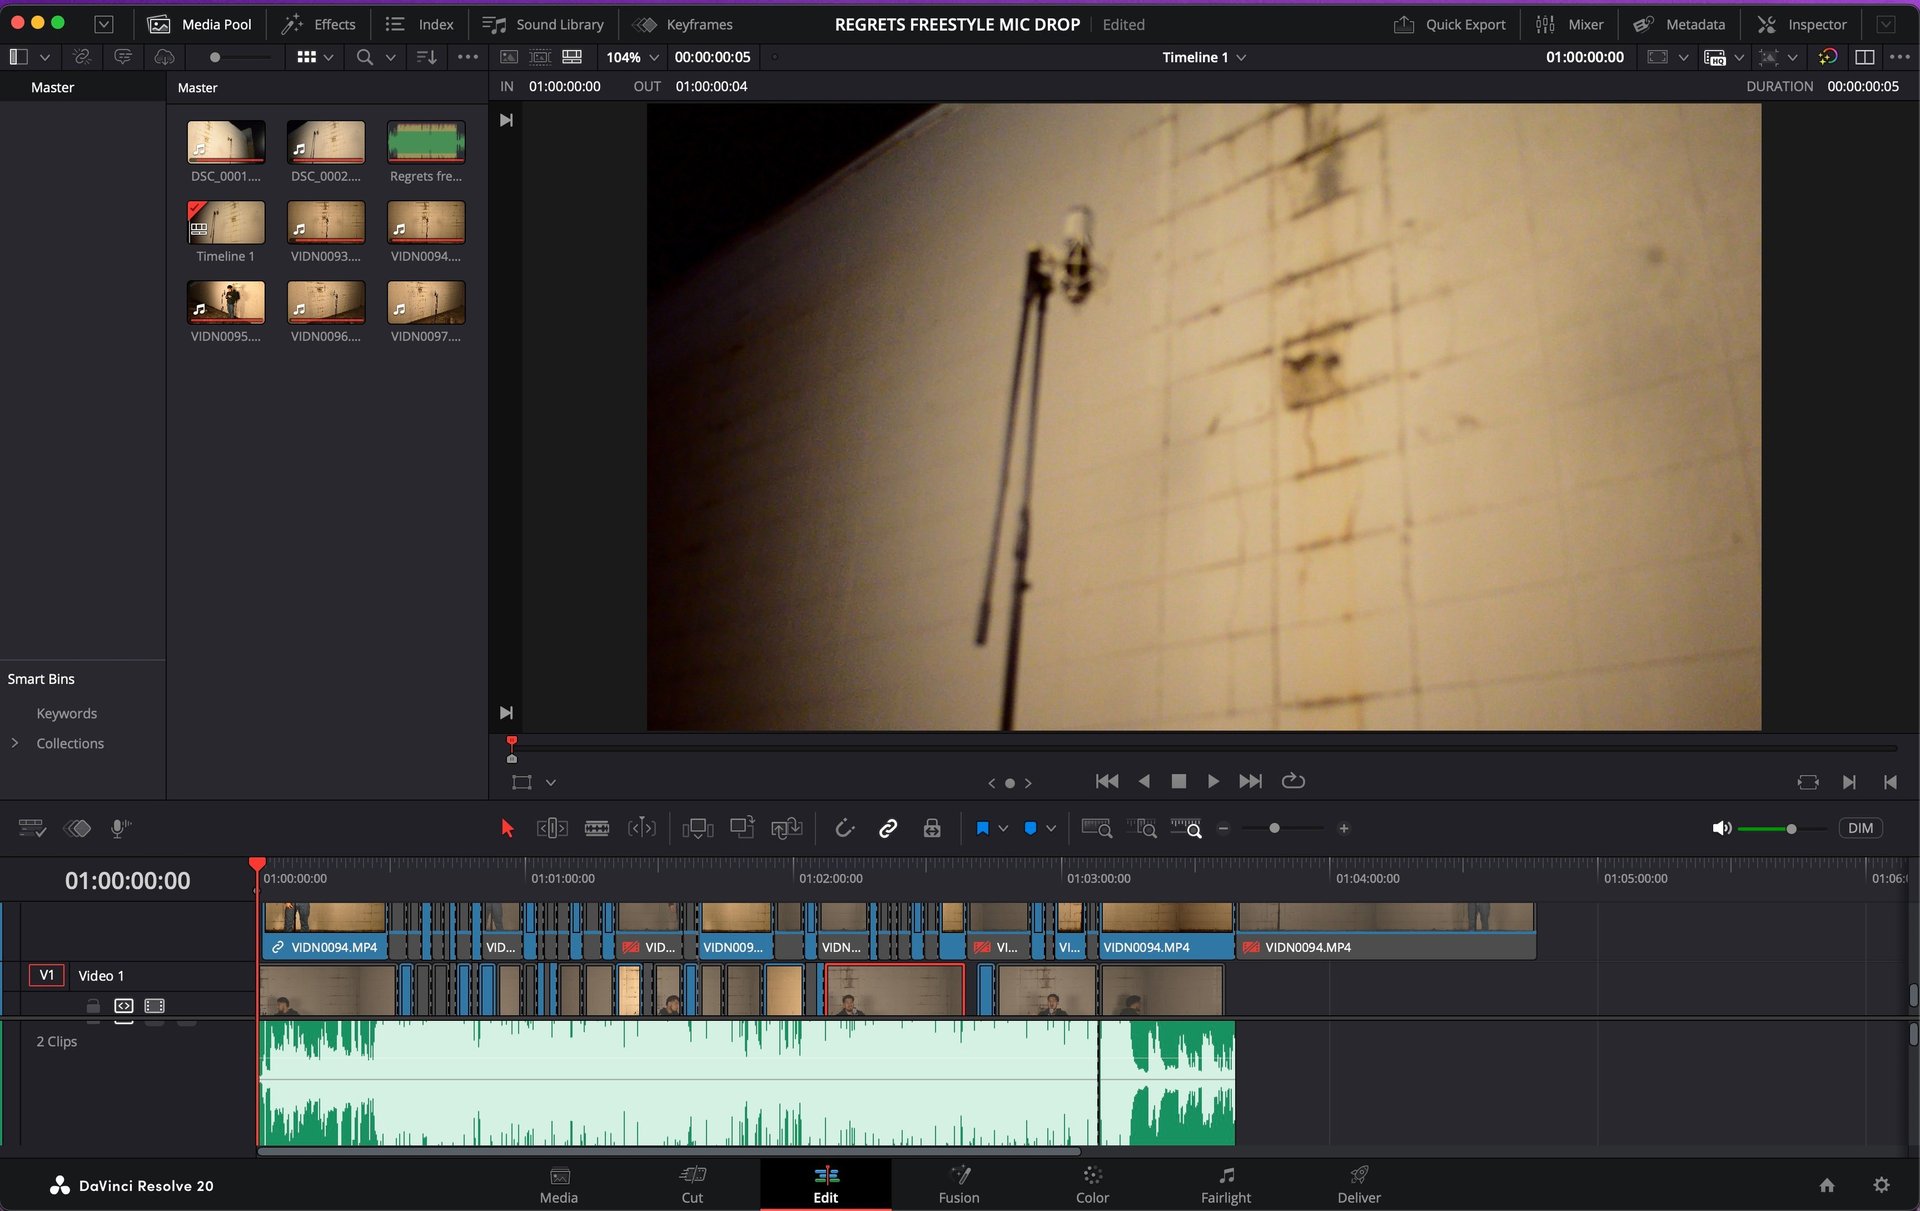Switch to the Color page
The image size is (1920, 1211).
click(1092, 1184)
